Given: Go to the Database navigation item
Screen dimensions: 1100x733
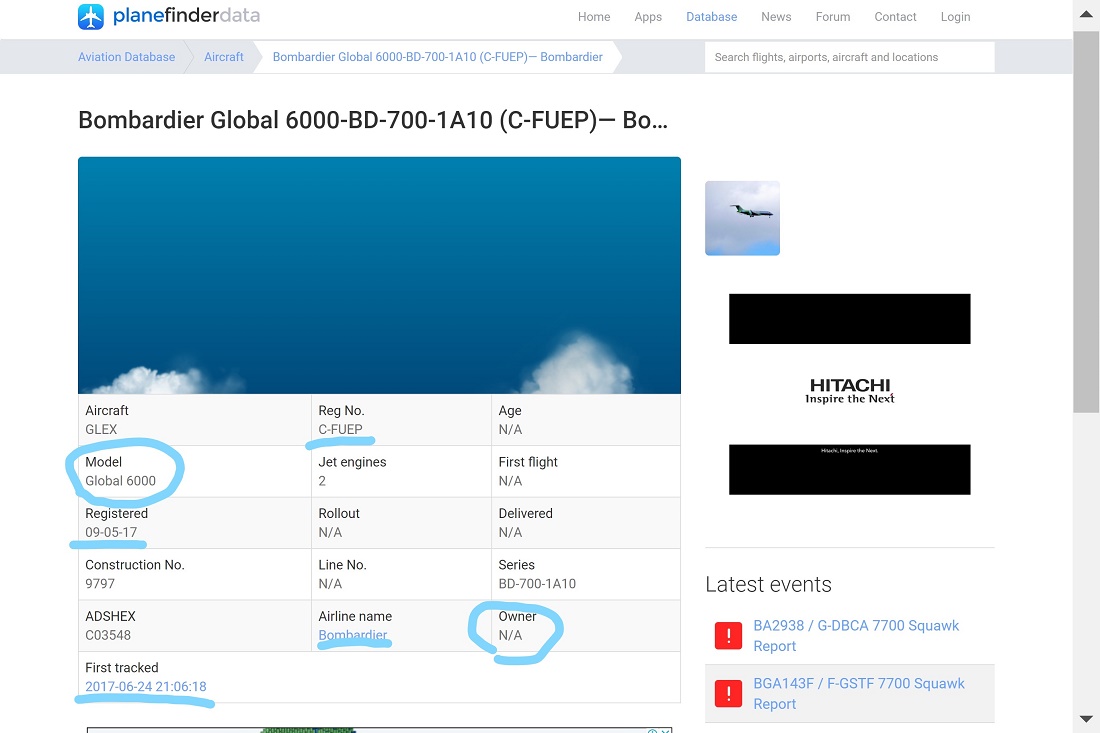Looking at the screenshot, I should [x=711, y=17].
